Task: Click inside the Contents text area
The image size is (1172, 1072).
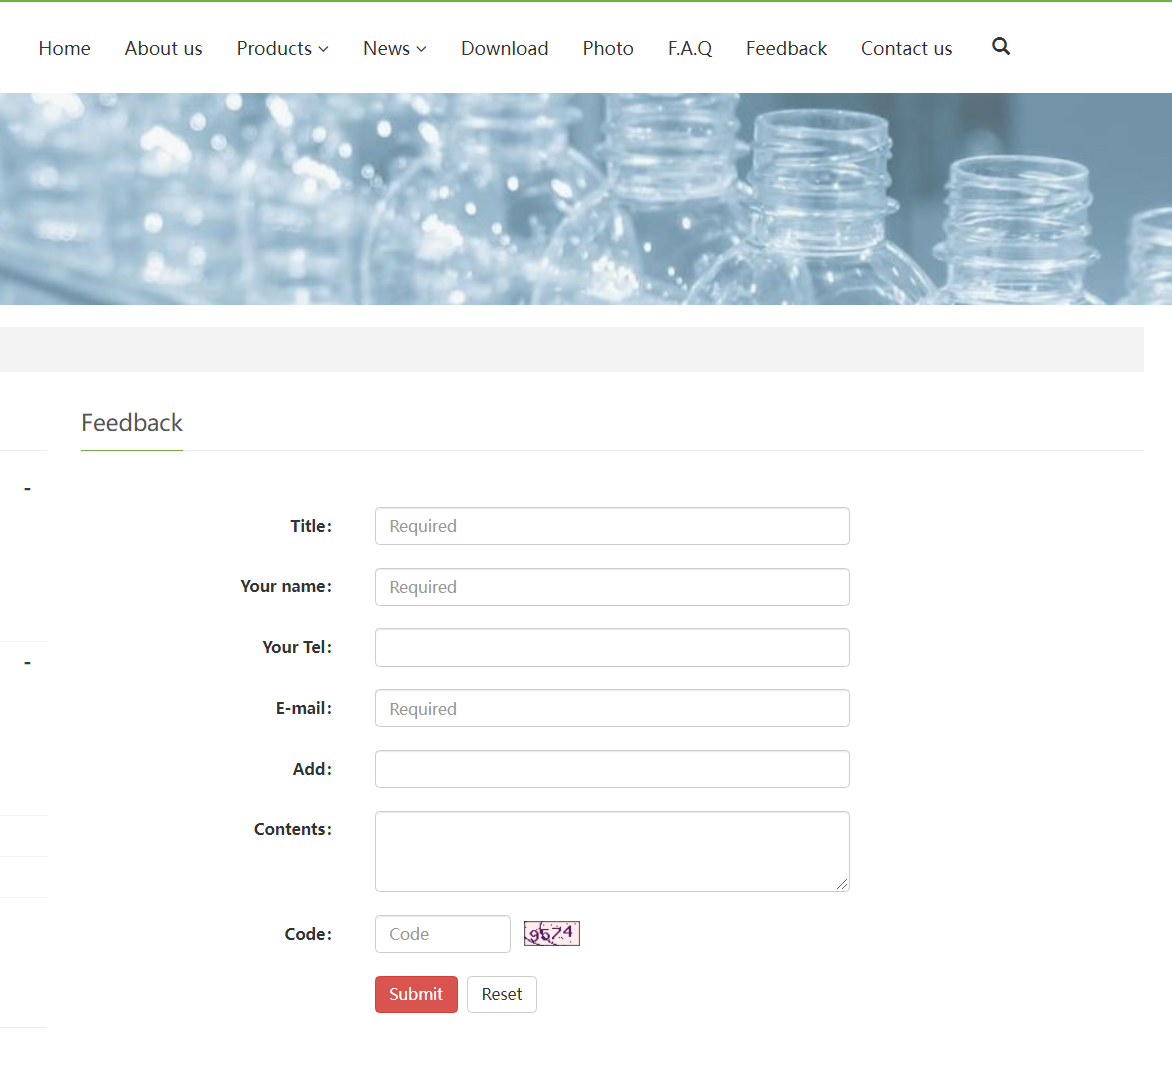Action: [x=612, y=851]
